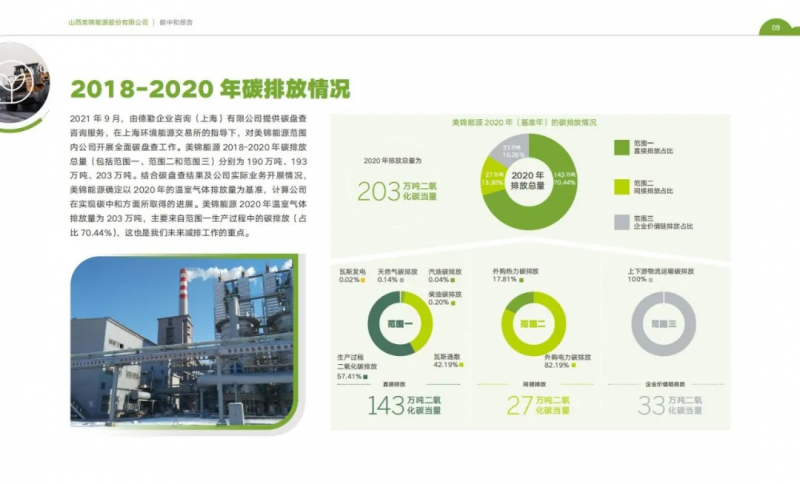Click the 直接排放 section heading
This screenshot has width=800, height=484.
point(394,384)
